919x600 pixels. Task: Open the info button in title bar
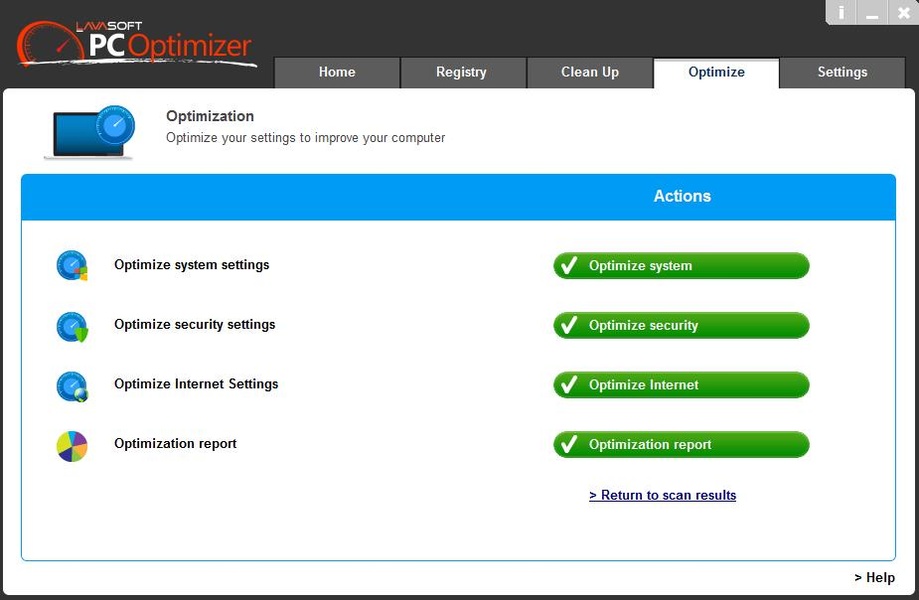(x=841, y=12)
